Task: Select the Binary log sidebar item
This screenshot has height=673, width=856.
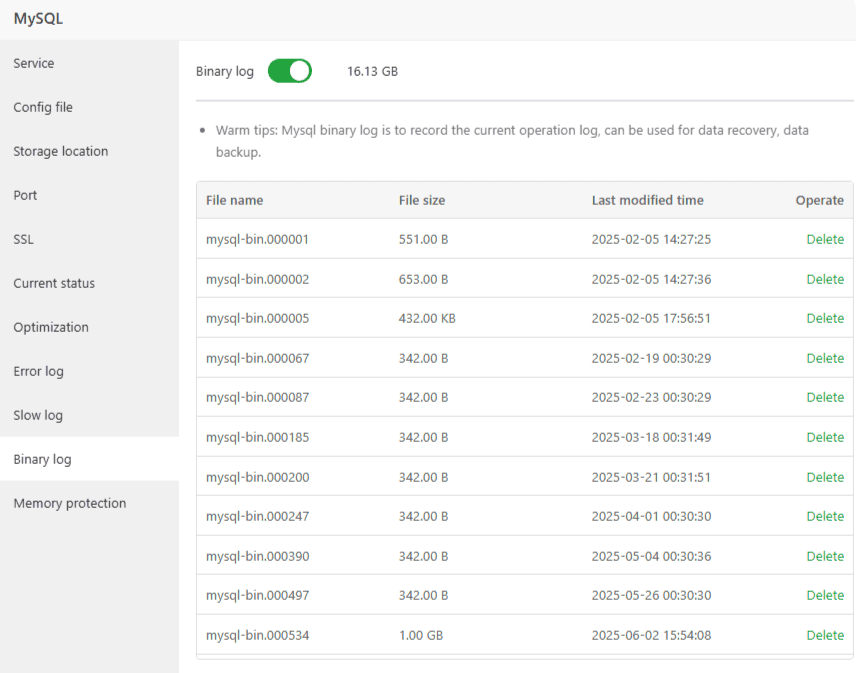Action: coord(42,459)
